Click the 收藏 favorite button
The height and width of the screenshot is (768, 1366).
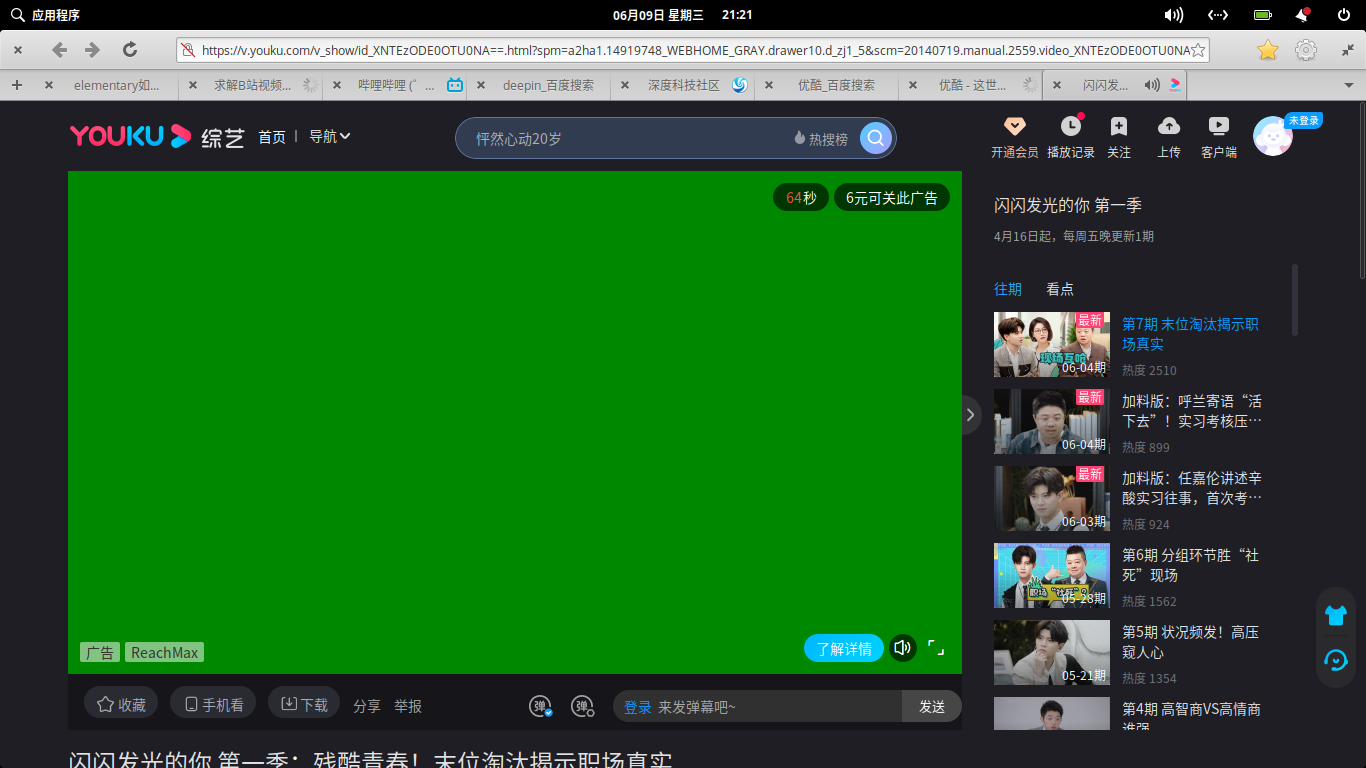(121, 704)
